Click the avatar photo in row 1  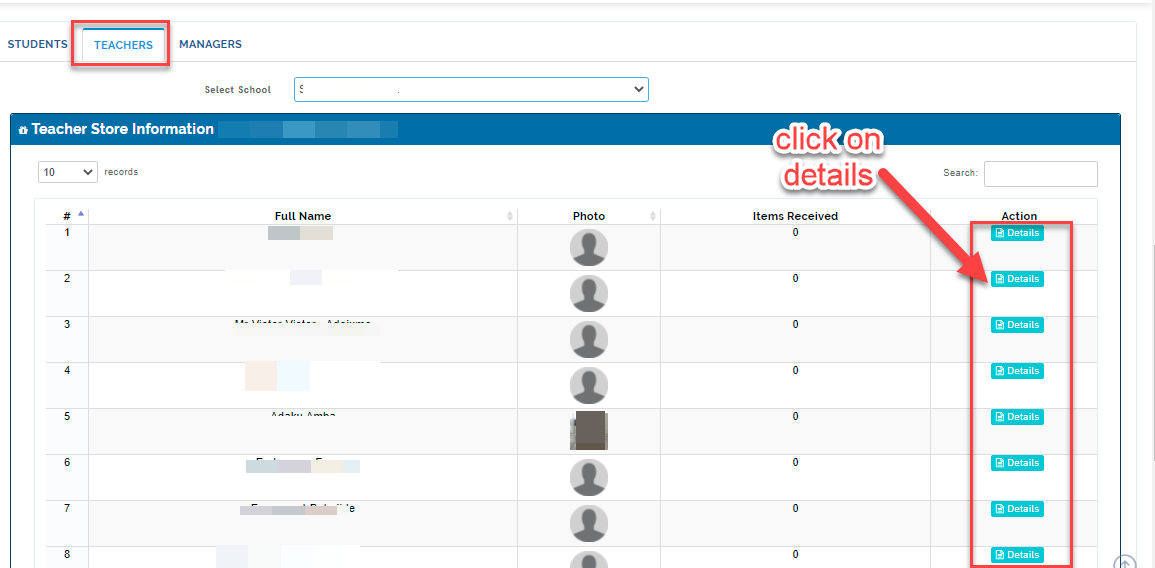[x=589, y=248]
